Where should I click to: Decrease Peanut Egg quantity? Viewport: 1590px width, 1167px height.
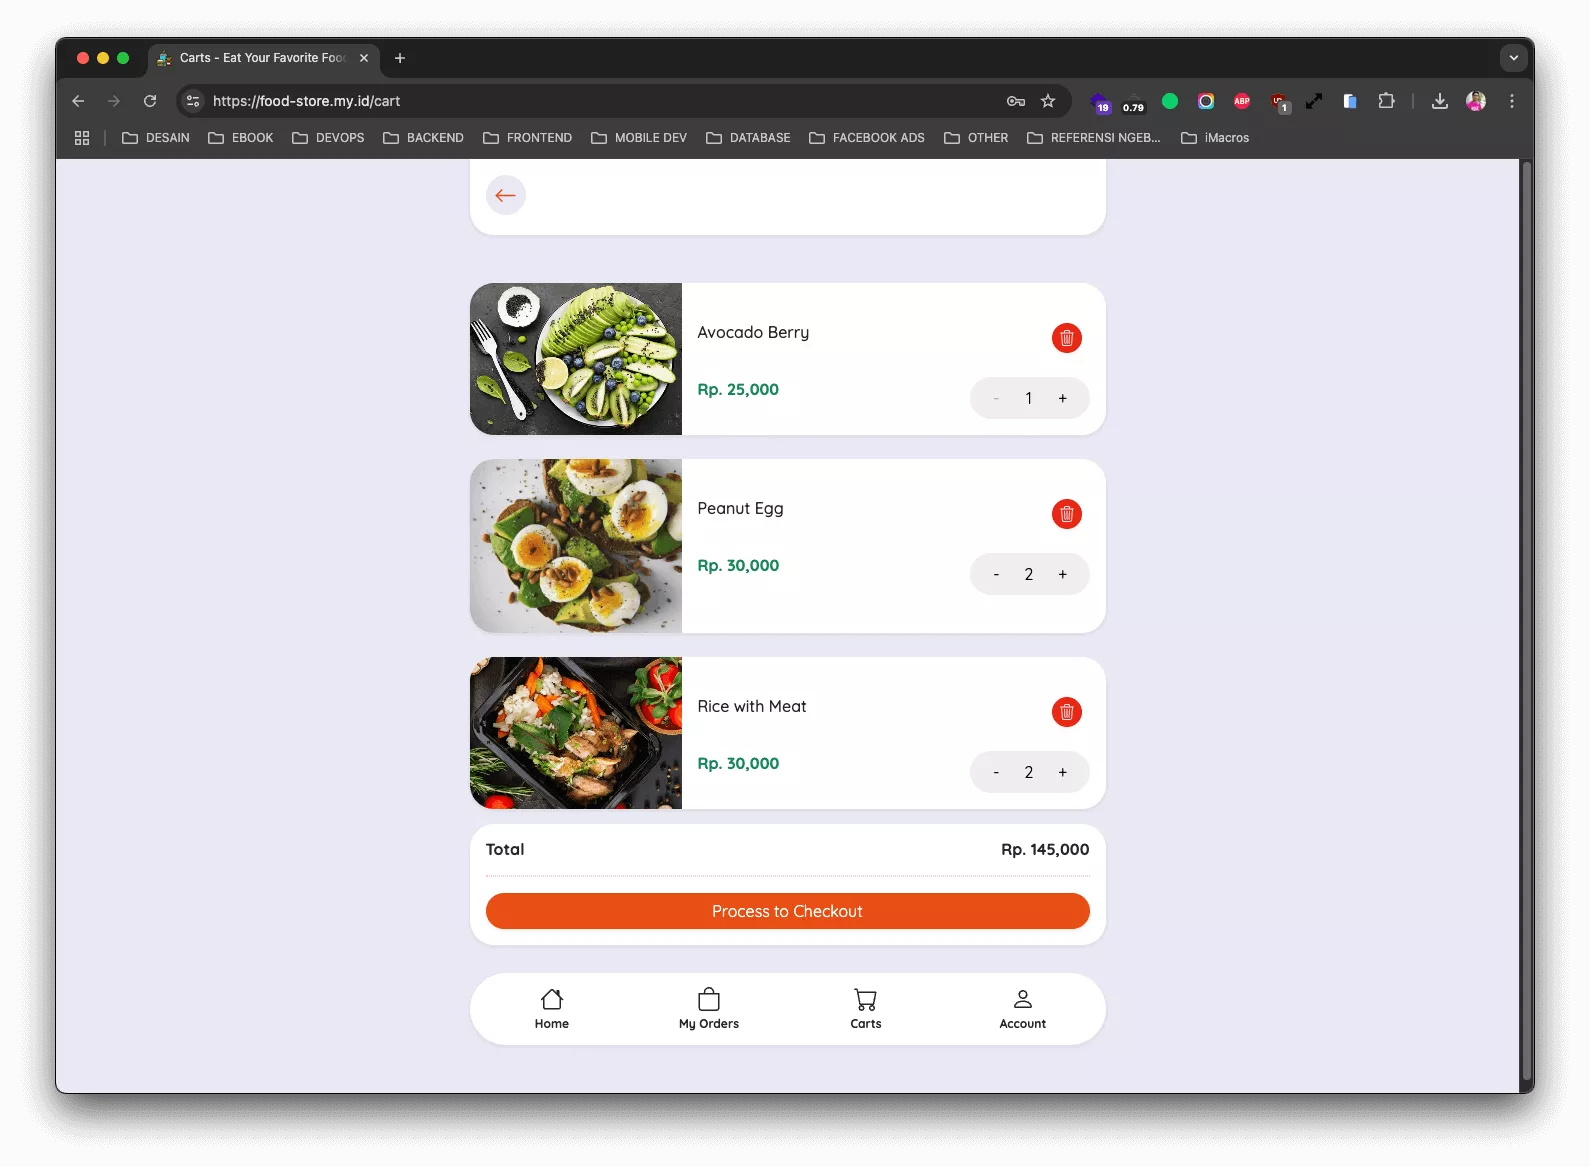point(996,574)
